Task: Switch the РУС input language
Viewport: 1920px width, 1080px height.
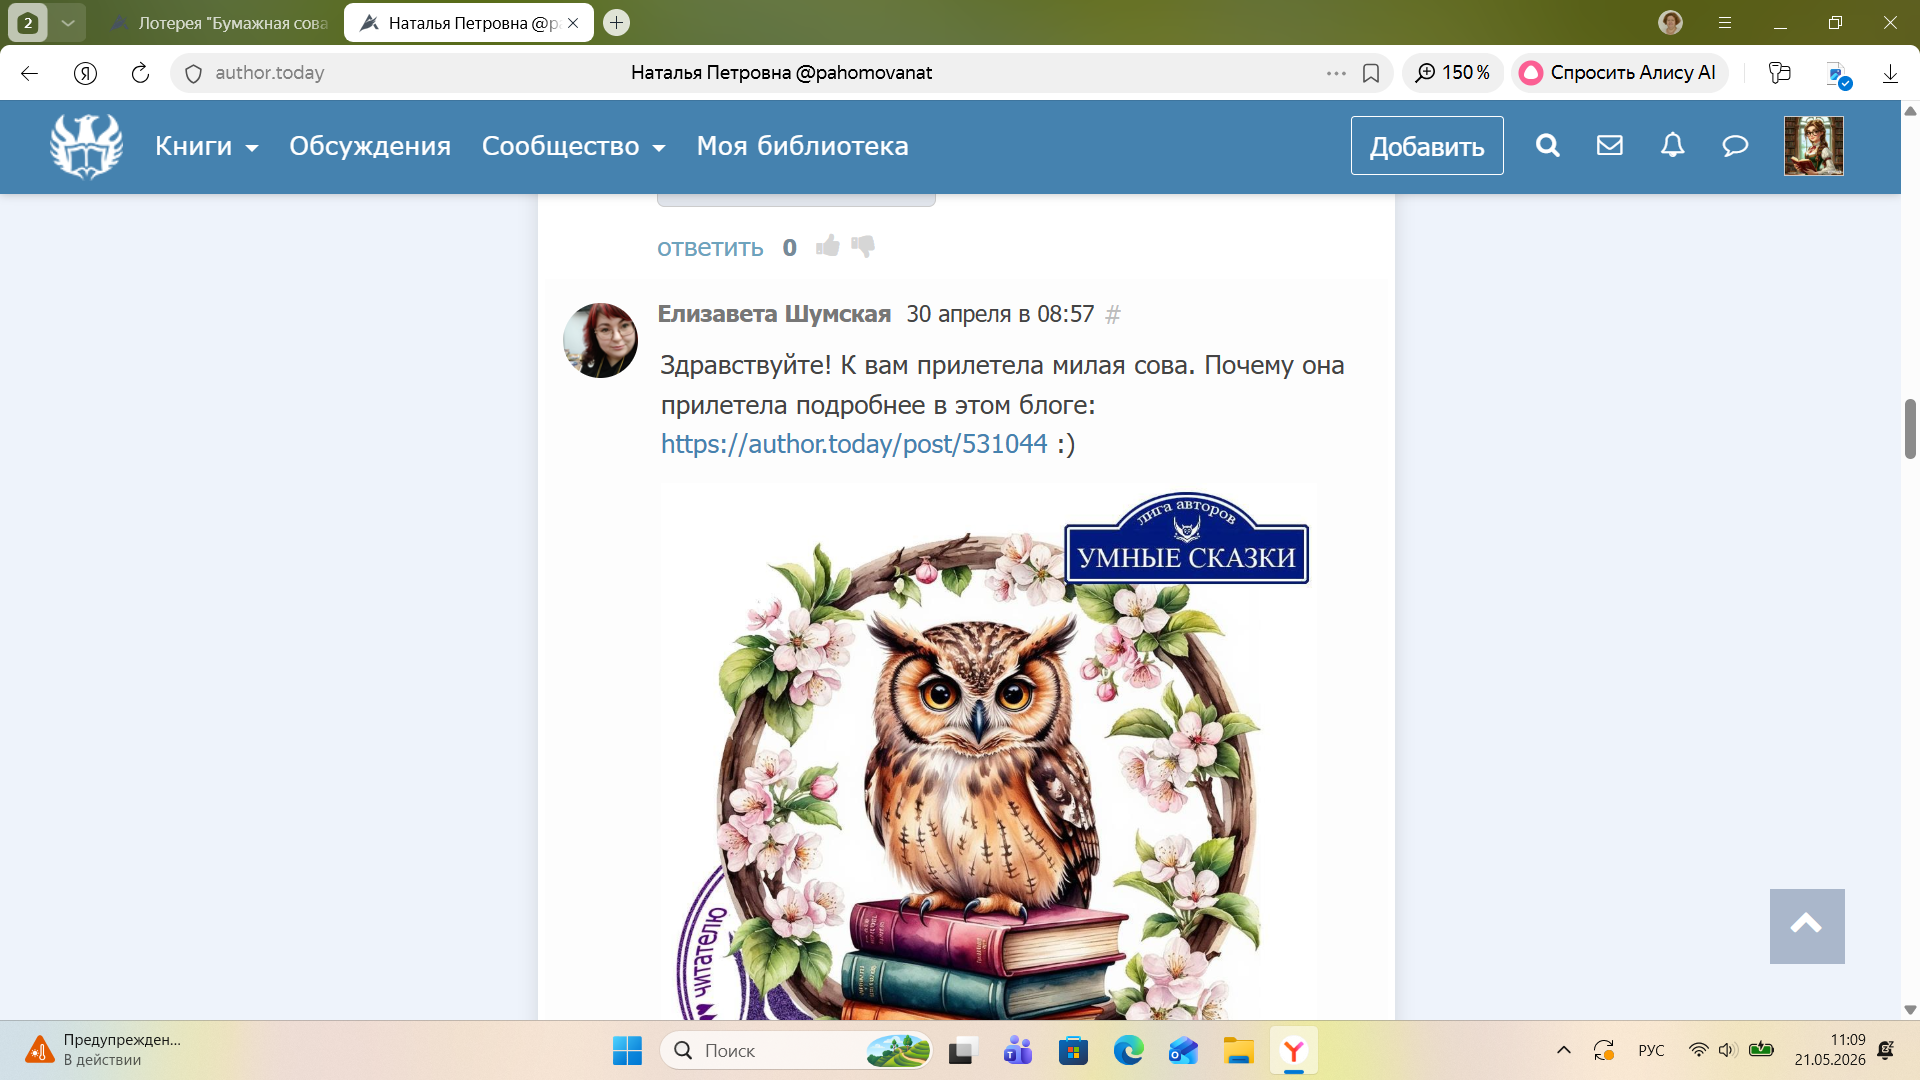Action: click(1651, 1051)
